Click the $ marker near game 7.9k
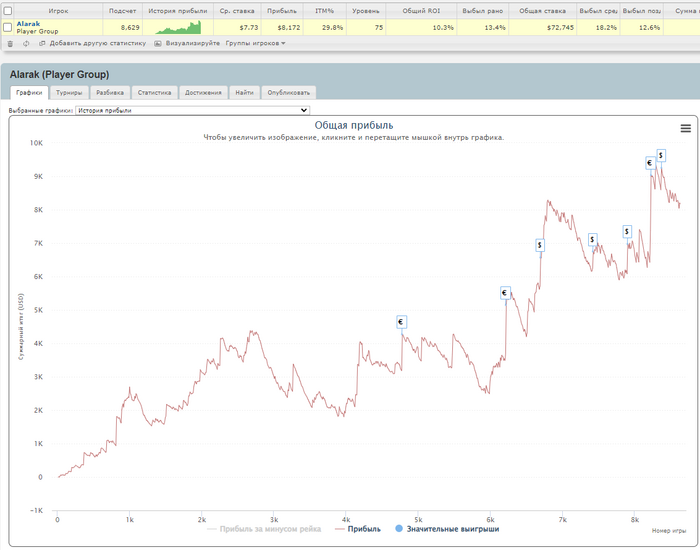Screen dimensions: 700x550 tap(627, 231)
